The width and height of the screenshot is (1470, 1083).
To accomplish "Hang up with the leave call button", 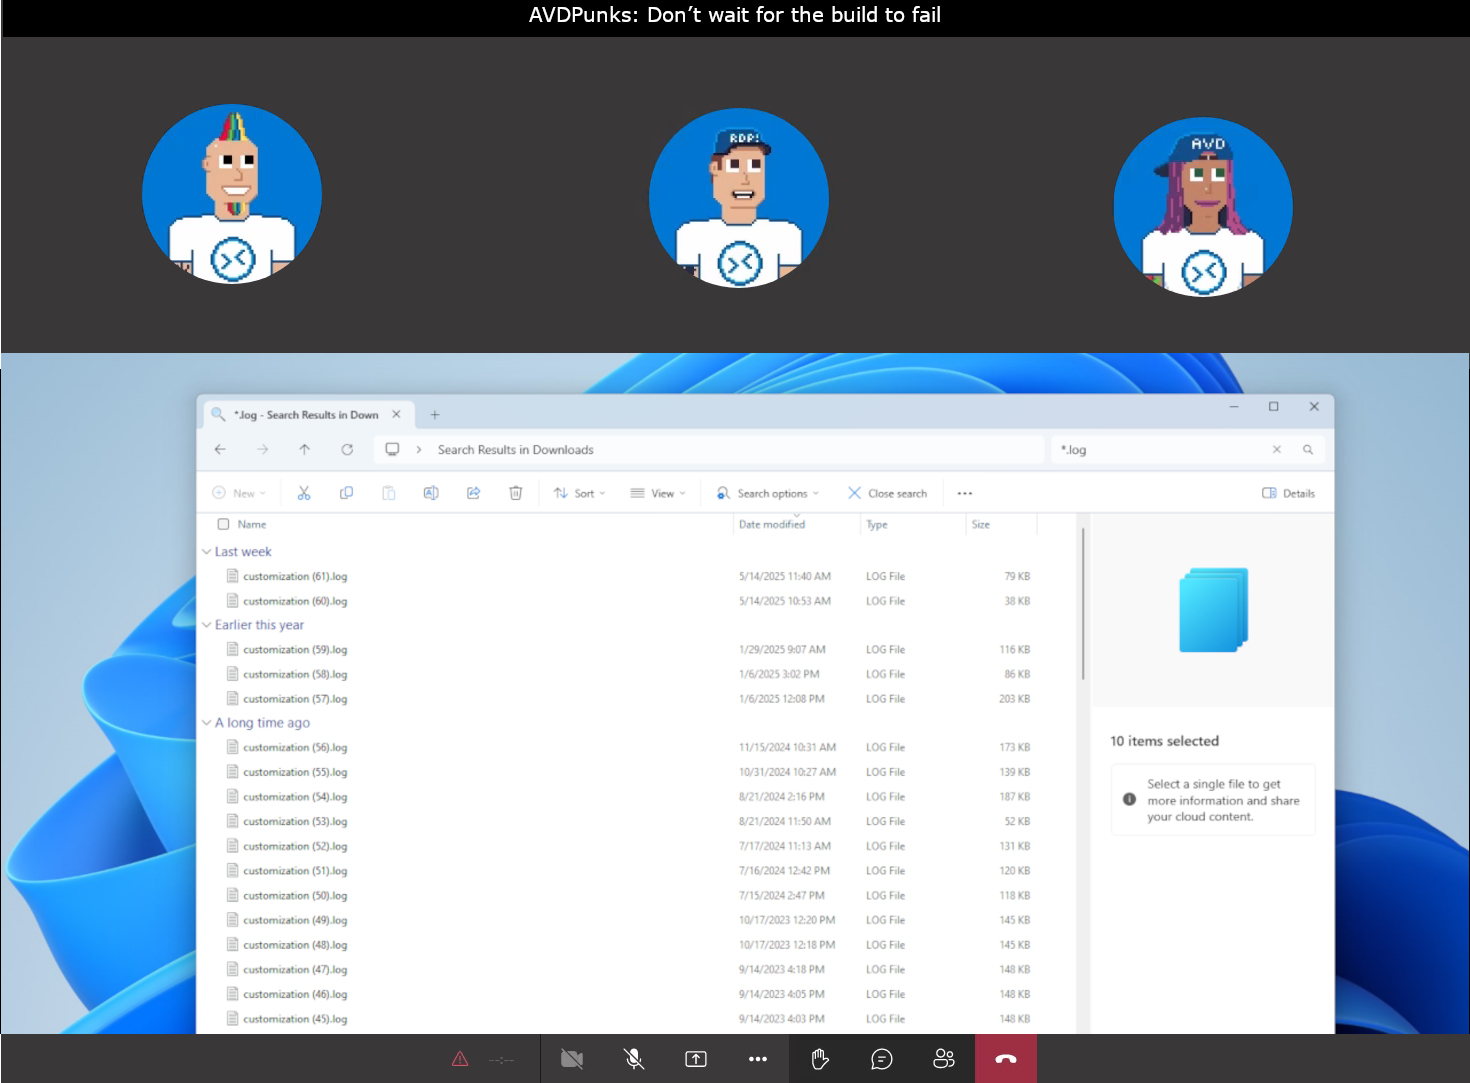I will pyautogui.click(x=1005, y=1058).
